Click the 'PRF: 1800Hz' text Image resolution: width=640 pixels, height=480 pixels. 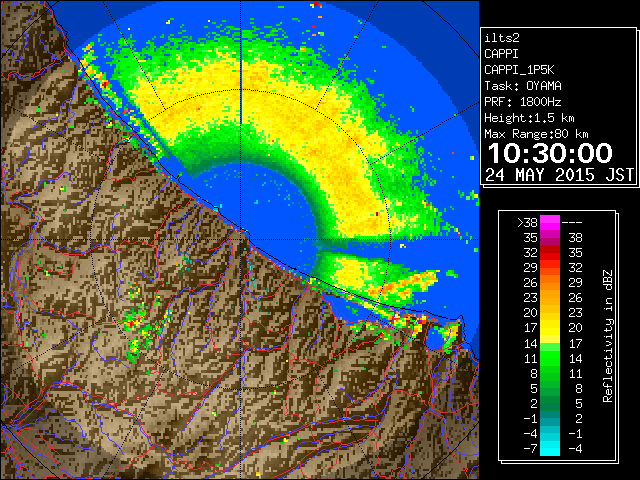click(523, 102)
